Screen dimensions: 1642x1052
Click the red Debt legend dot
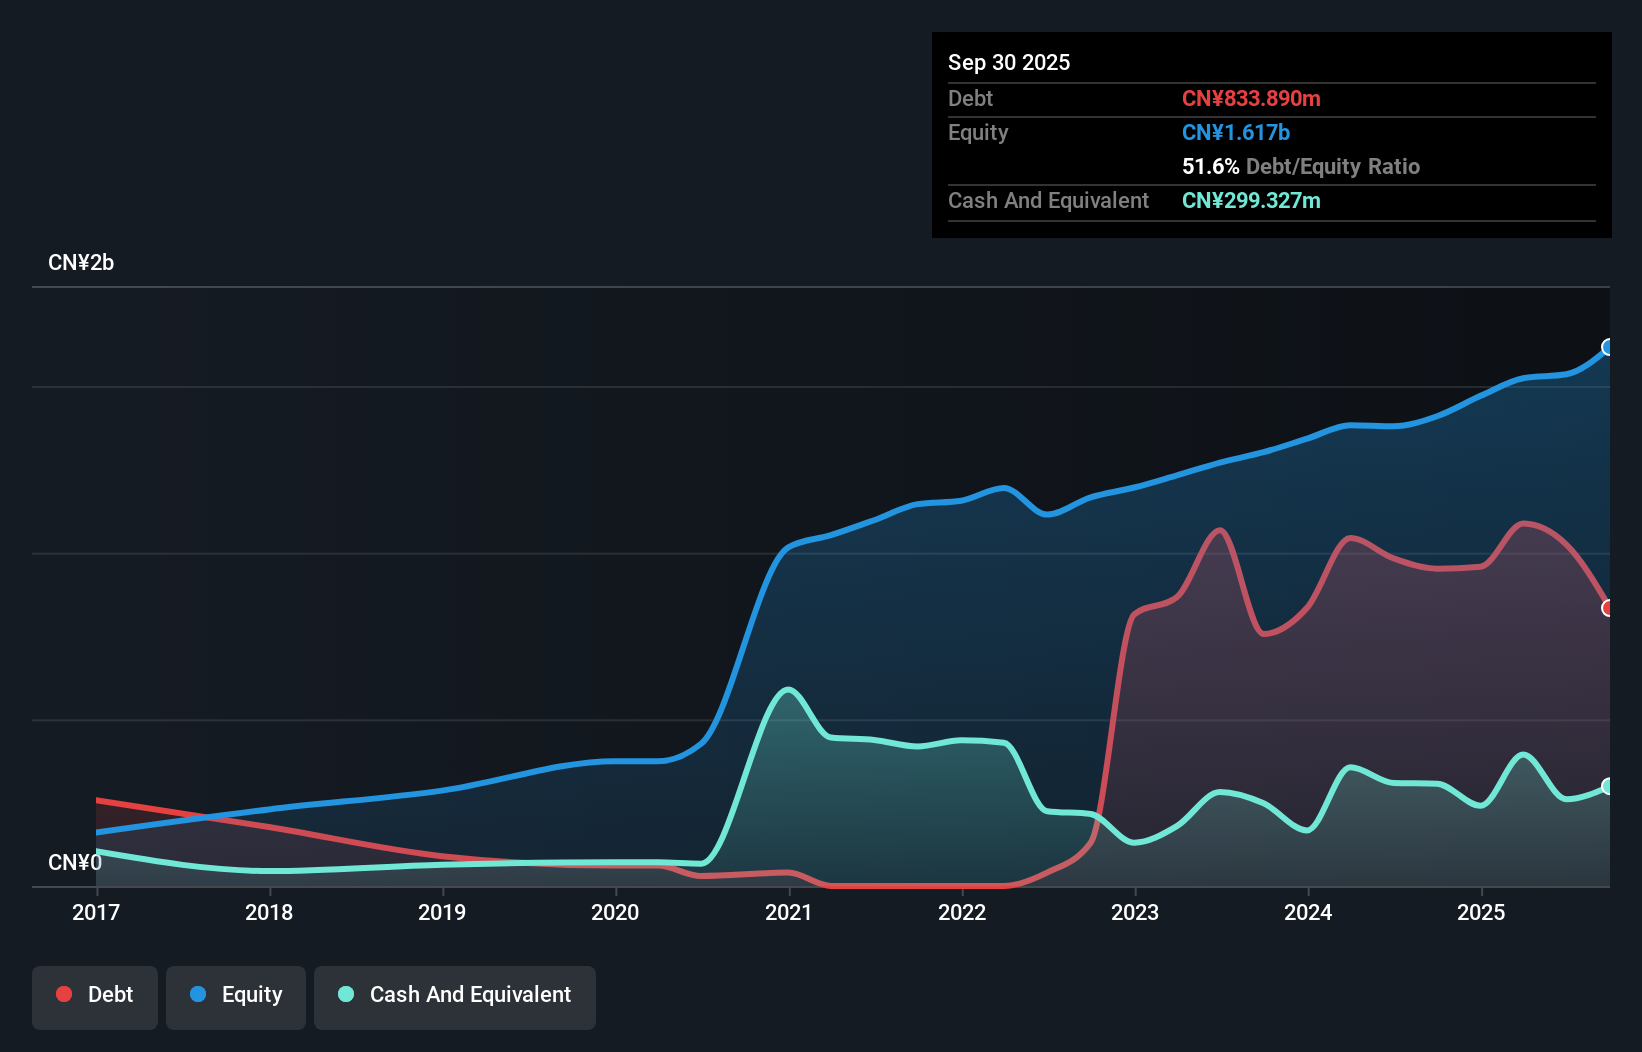[x=64, y=994]
